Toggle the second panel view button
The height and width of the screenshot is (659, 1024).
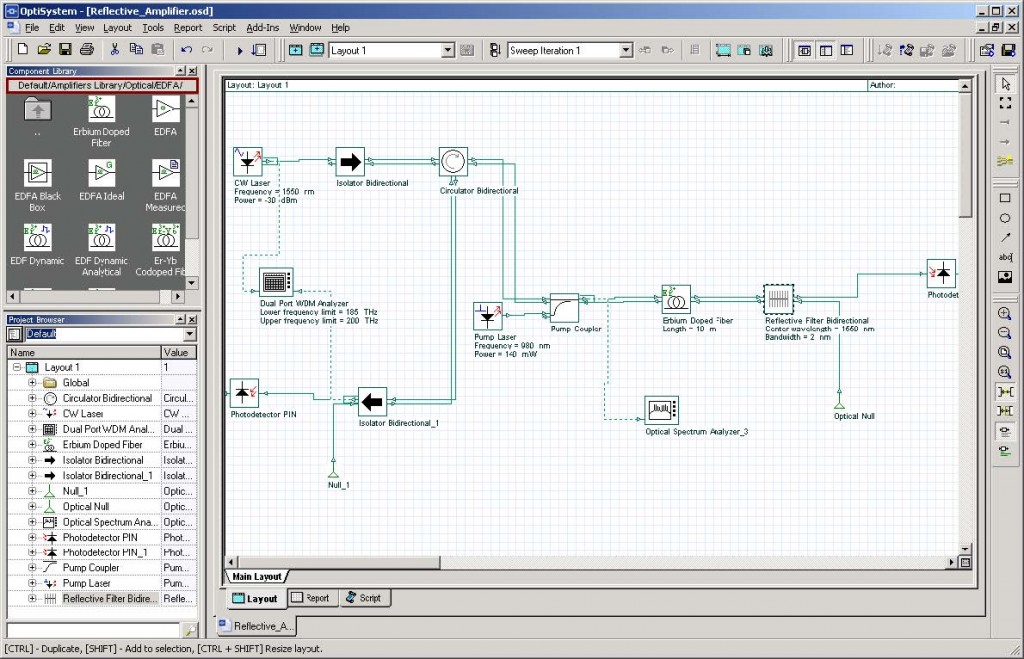click(x=826, y=50)
